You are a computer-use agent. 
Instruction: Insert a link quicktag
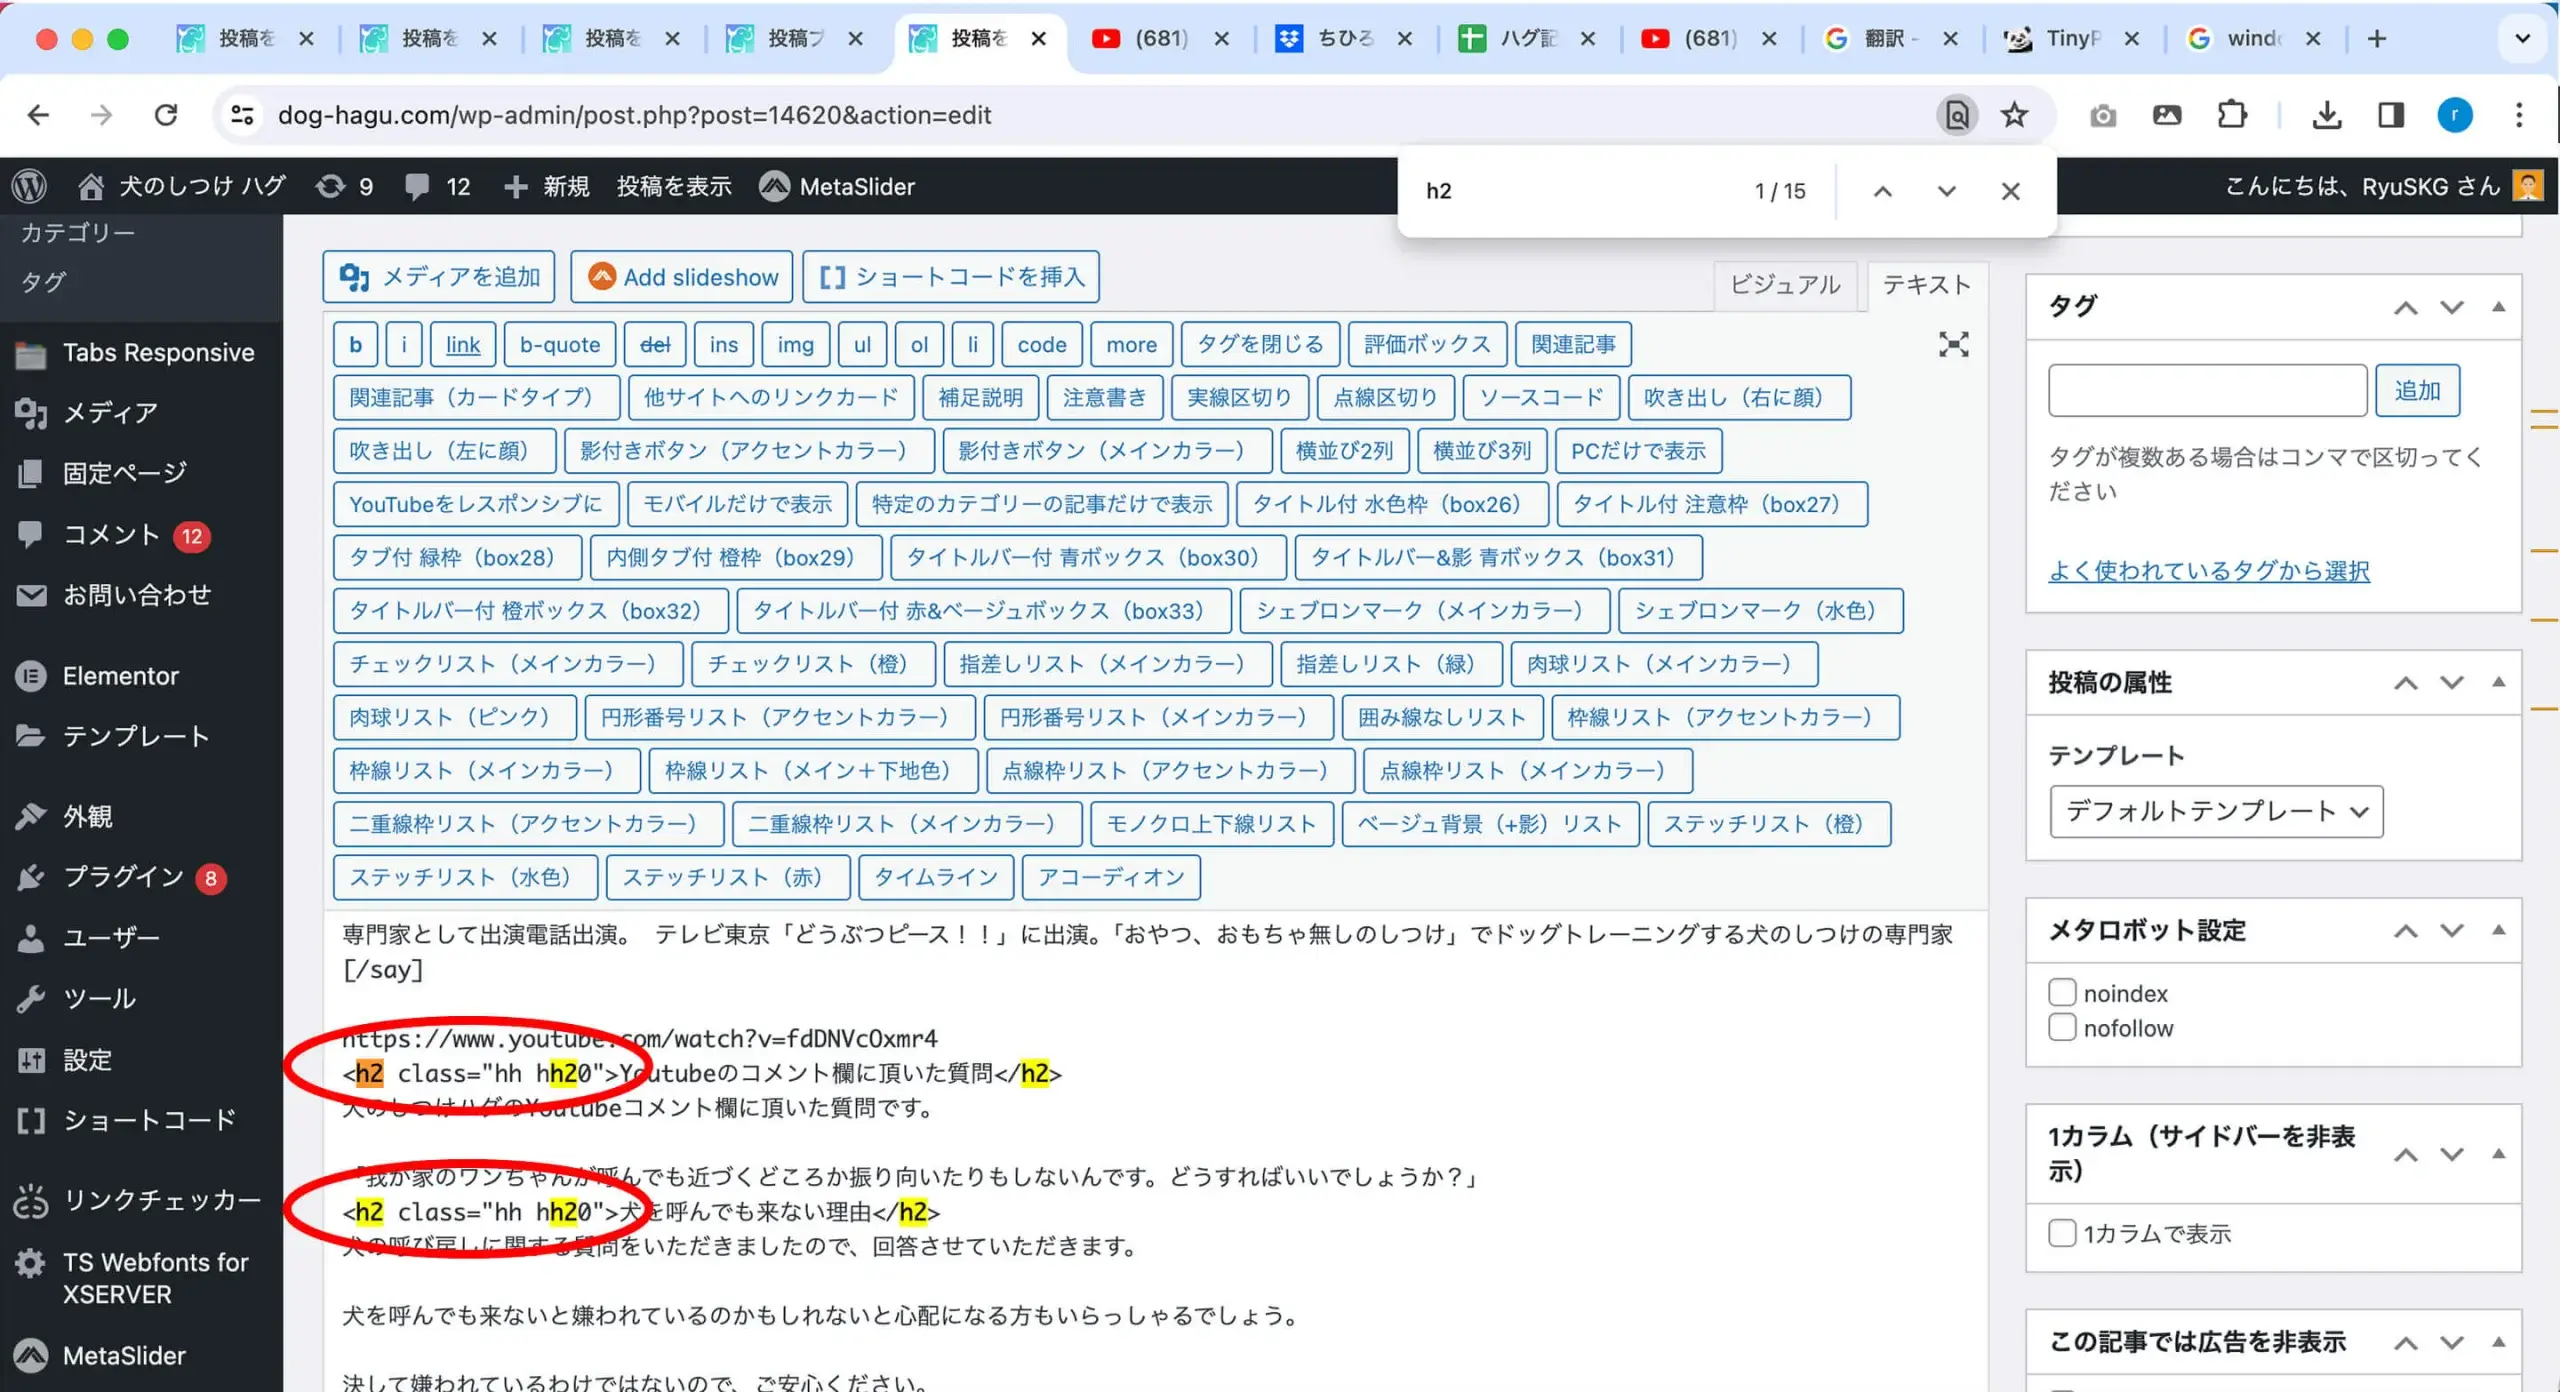pyautogui.click(x=463, y=344)
